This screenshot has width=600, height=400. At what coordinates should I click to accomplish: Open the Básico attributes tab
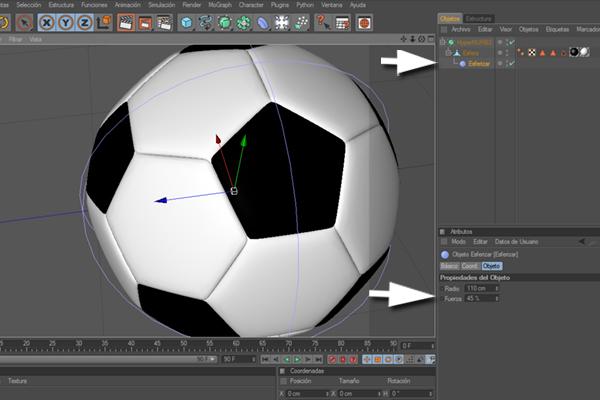(449, 266)
